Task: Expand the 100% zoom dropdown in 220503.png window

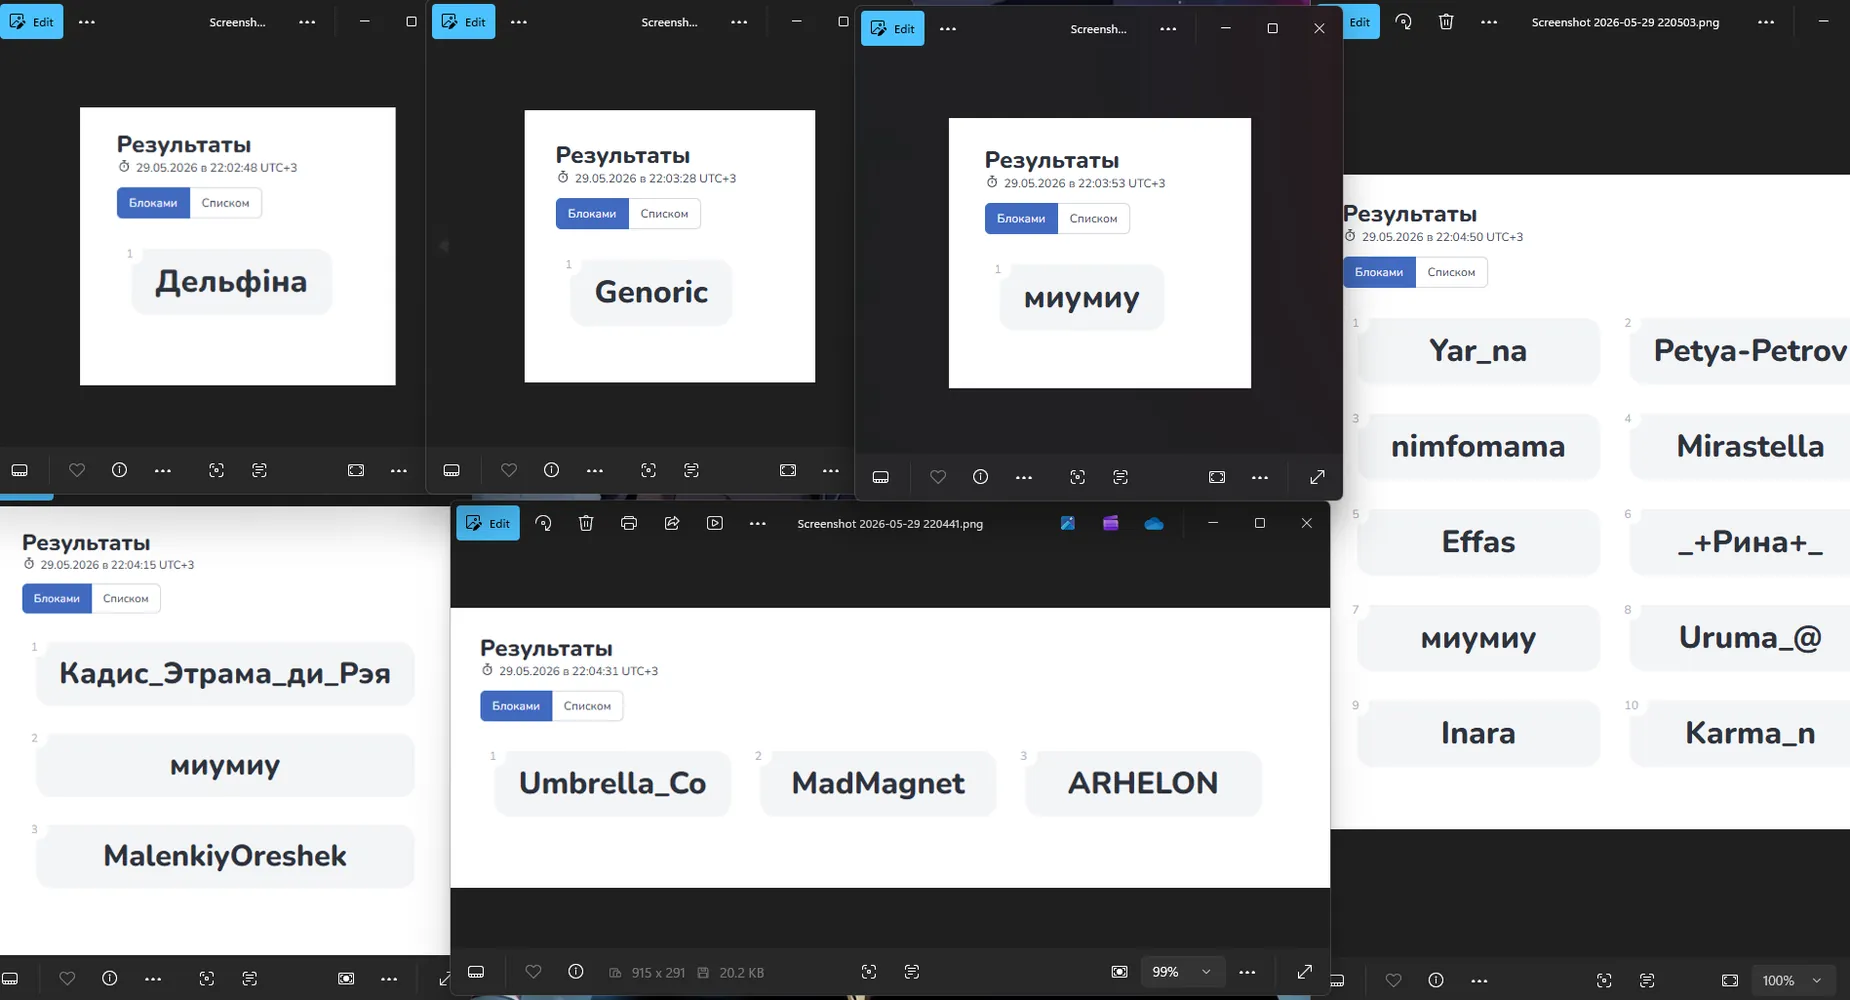Action: click(x=1817, y=981)
